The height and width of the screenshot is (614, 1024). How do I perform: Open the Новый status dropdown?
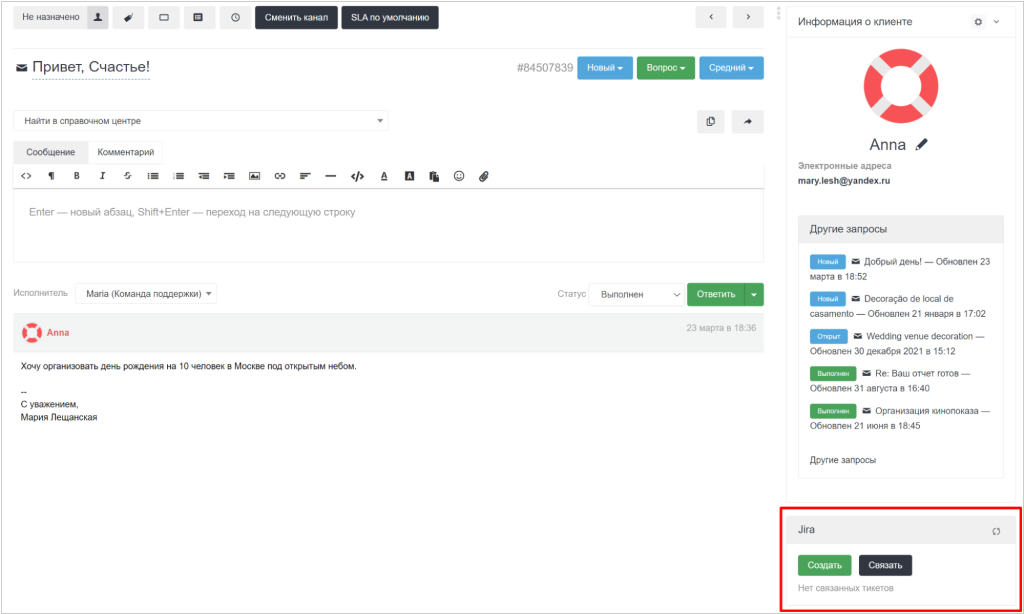605,68
